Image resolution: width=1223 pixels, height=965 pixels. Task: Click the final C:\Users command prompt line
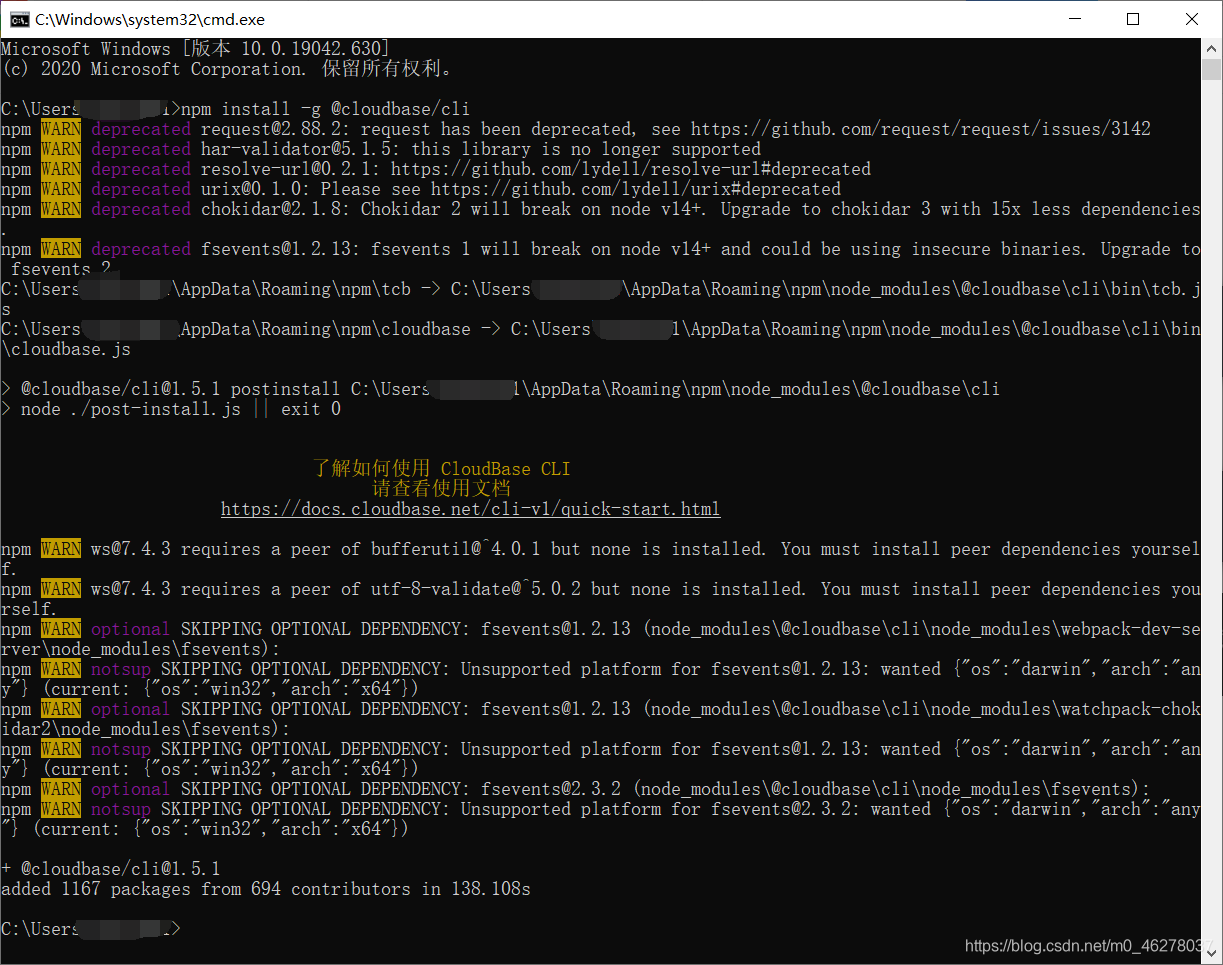point(91,929)
